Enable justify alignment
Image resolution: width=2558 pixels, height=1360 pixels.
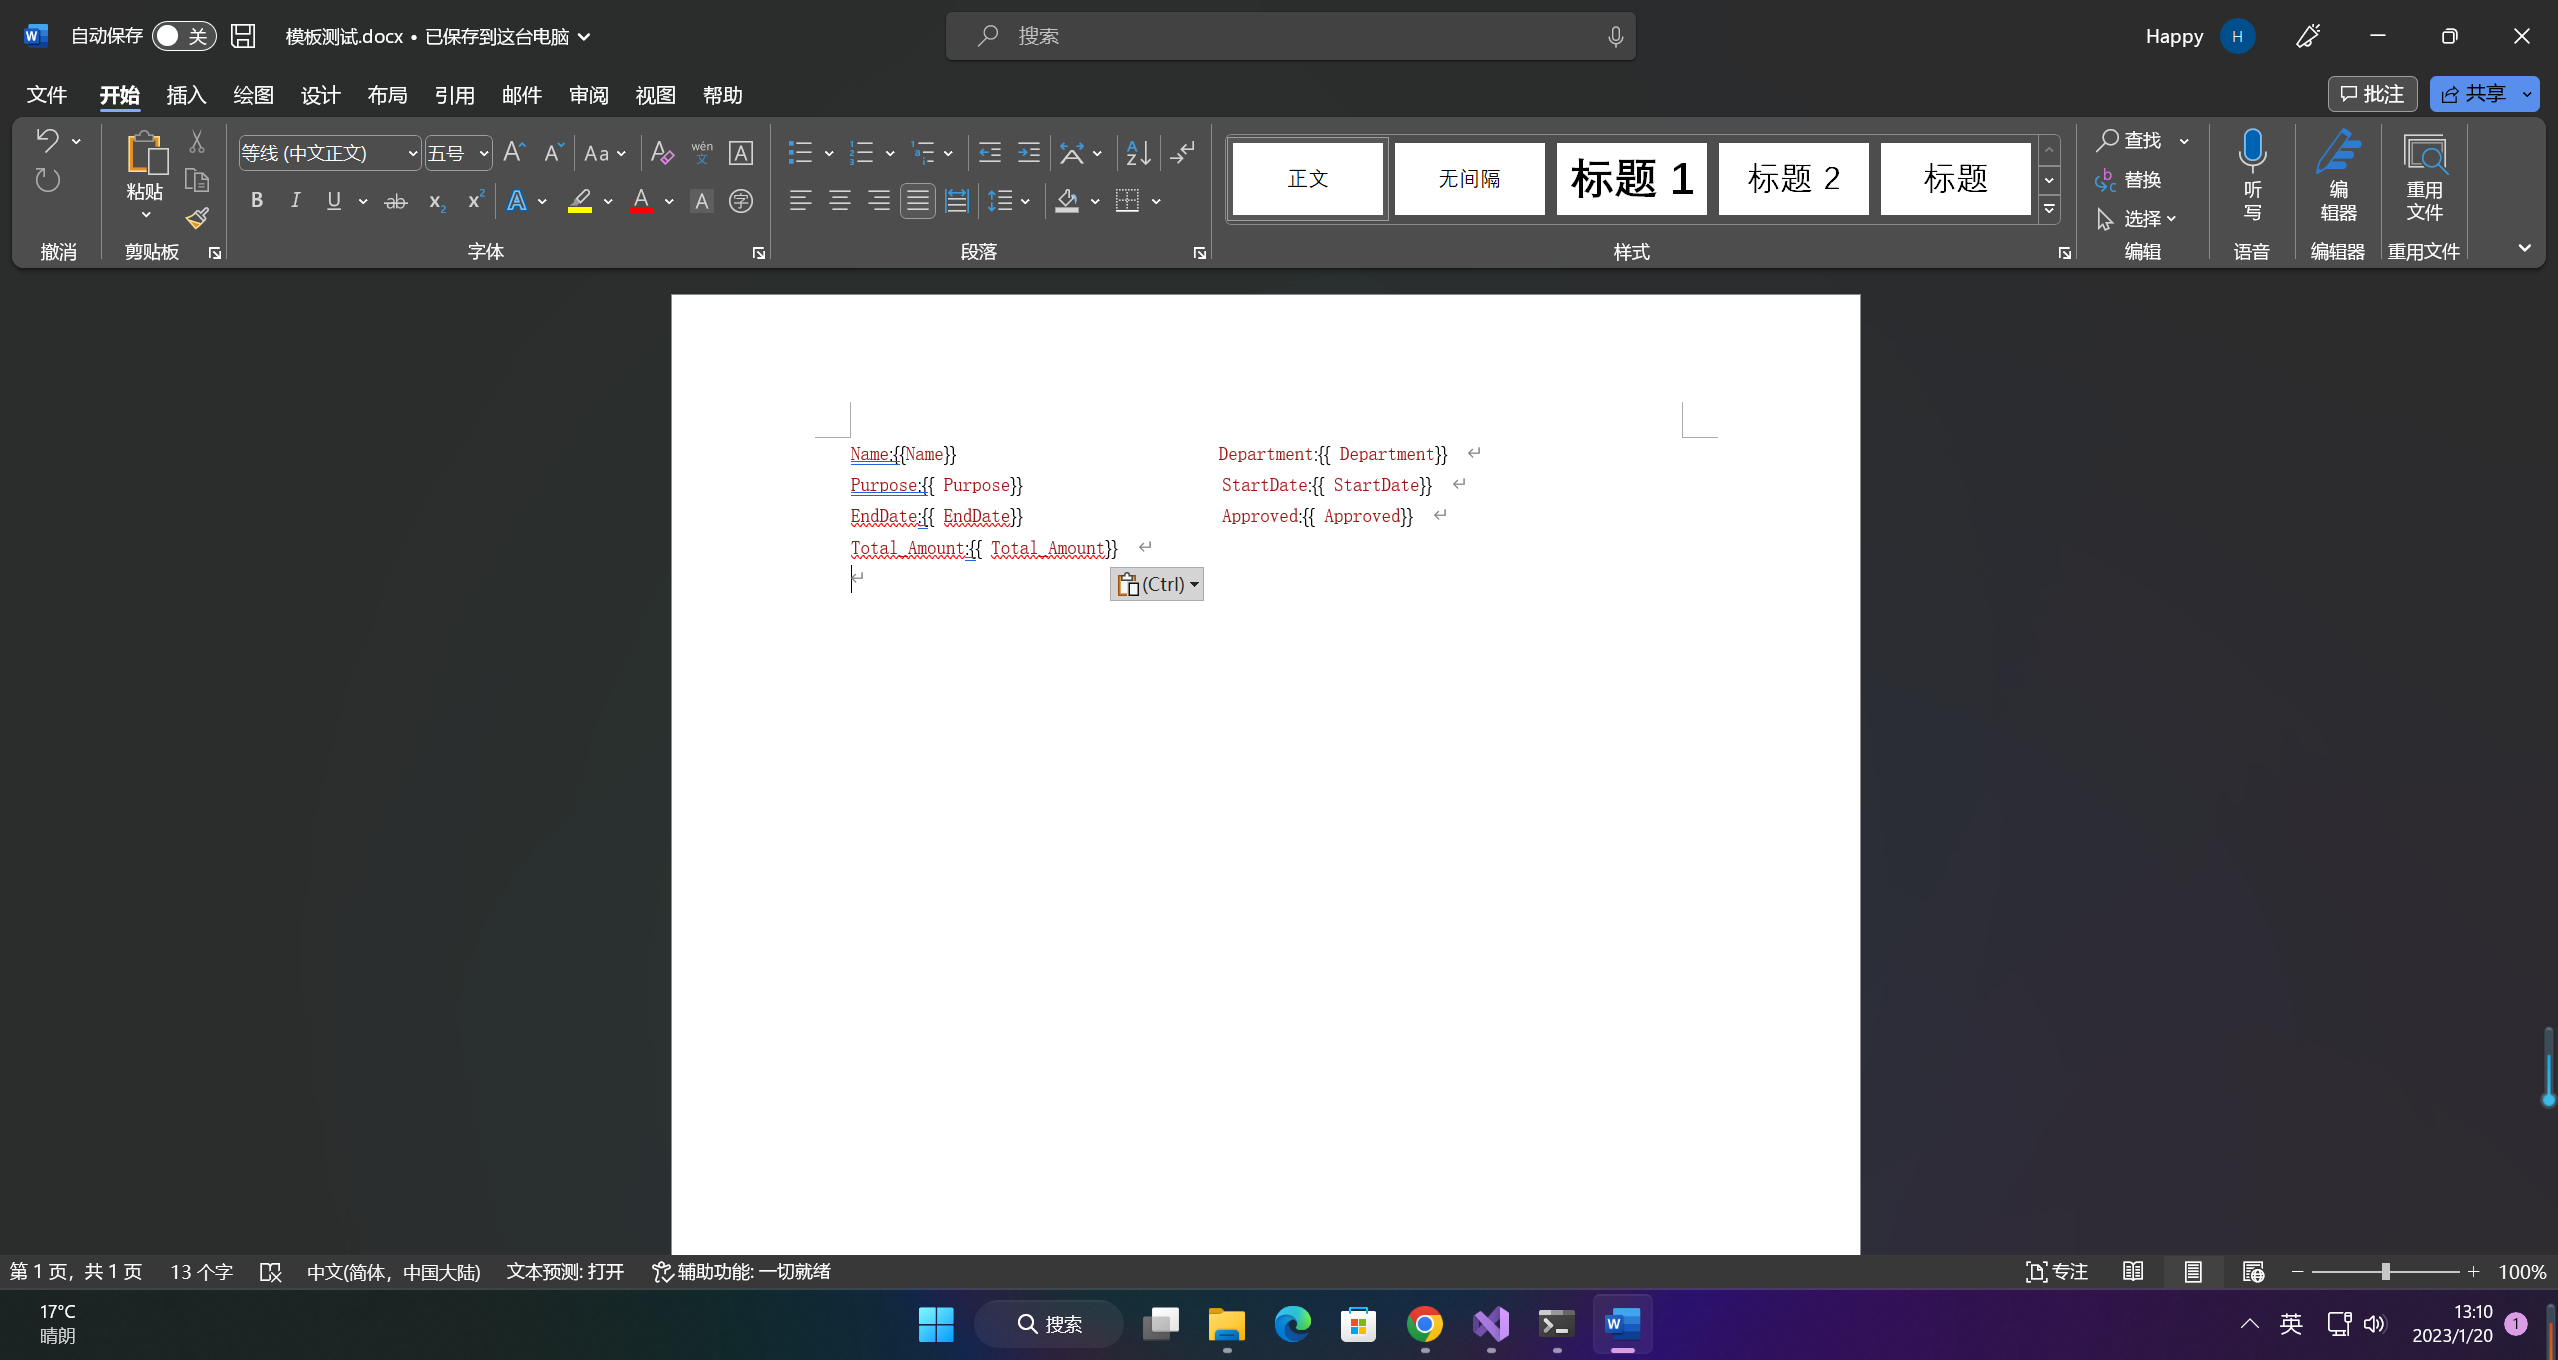(x=917, y=200)
